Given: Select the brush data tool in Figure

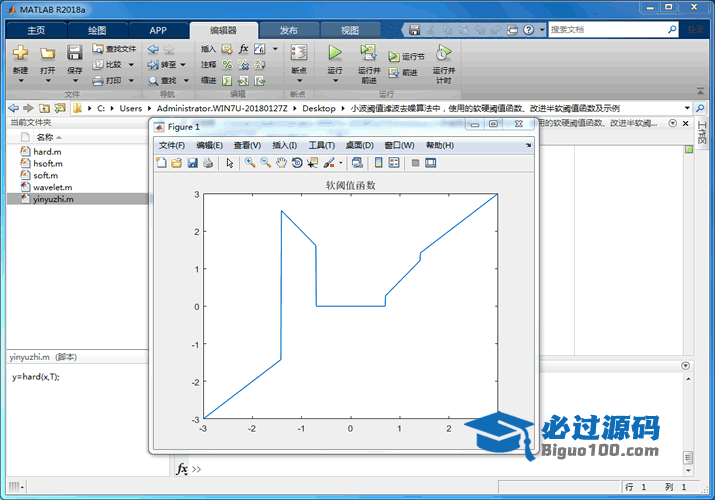Looking at the screenshot, I should click(329, 163).
